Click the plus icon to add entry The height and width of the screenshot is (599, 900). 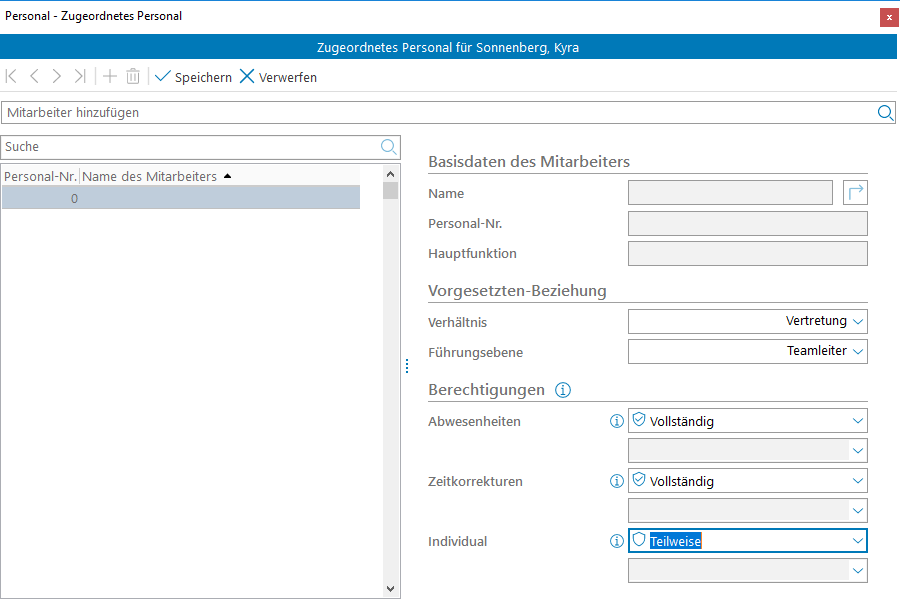point(110,77)
